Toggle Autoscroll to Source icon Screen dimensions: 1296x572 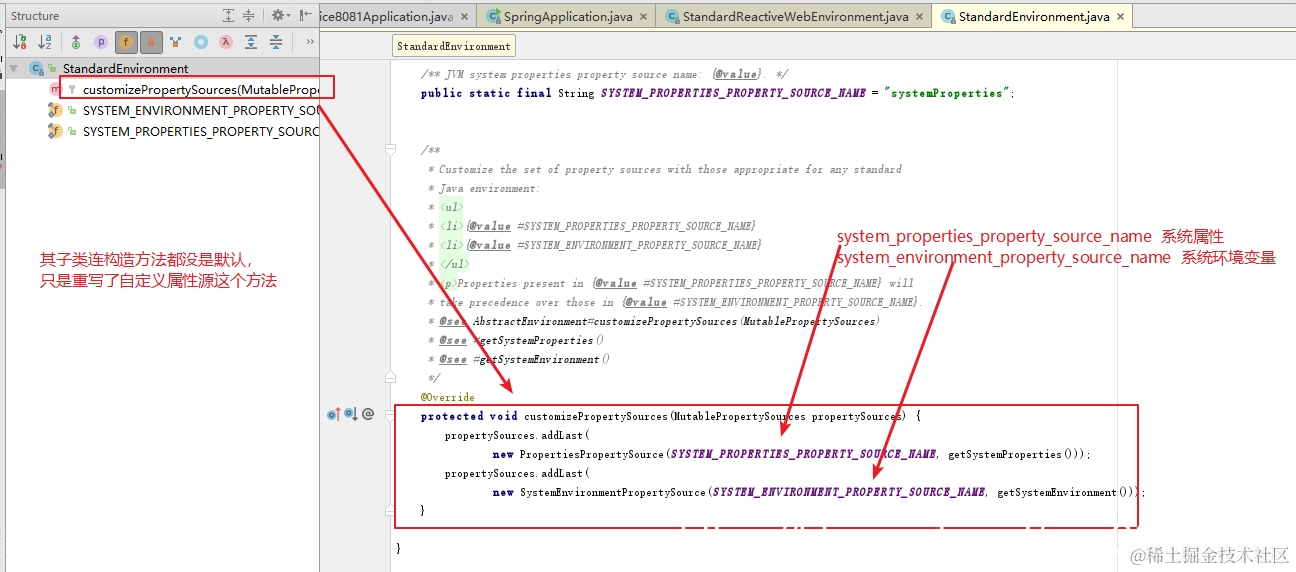pyautogui.click(x=251, y=42)
